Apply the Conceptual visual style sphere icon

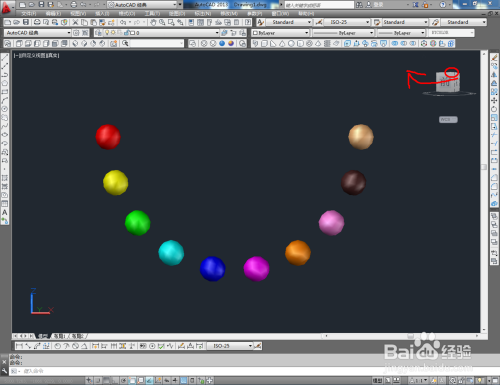tap(231, 44)
